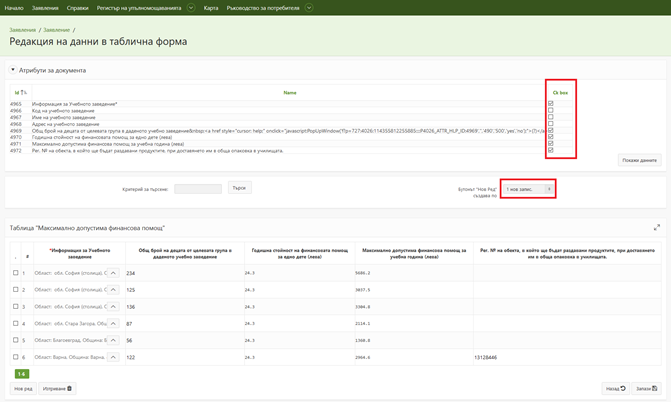This screenshot has width=671, height=402.
Task: Open Регистър на упълномощаванията menu
Action: pyautogui.click(x=139, y=8)
